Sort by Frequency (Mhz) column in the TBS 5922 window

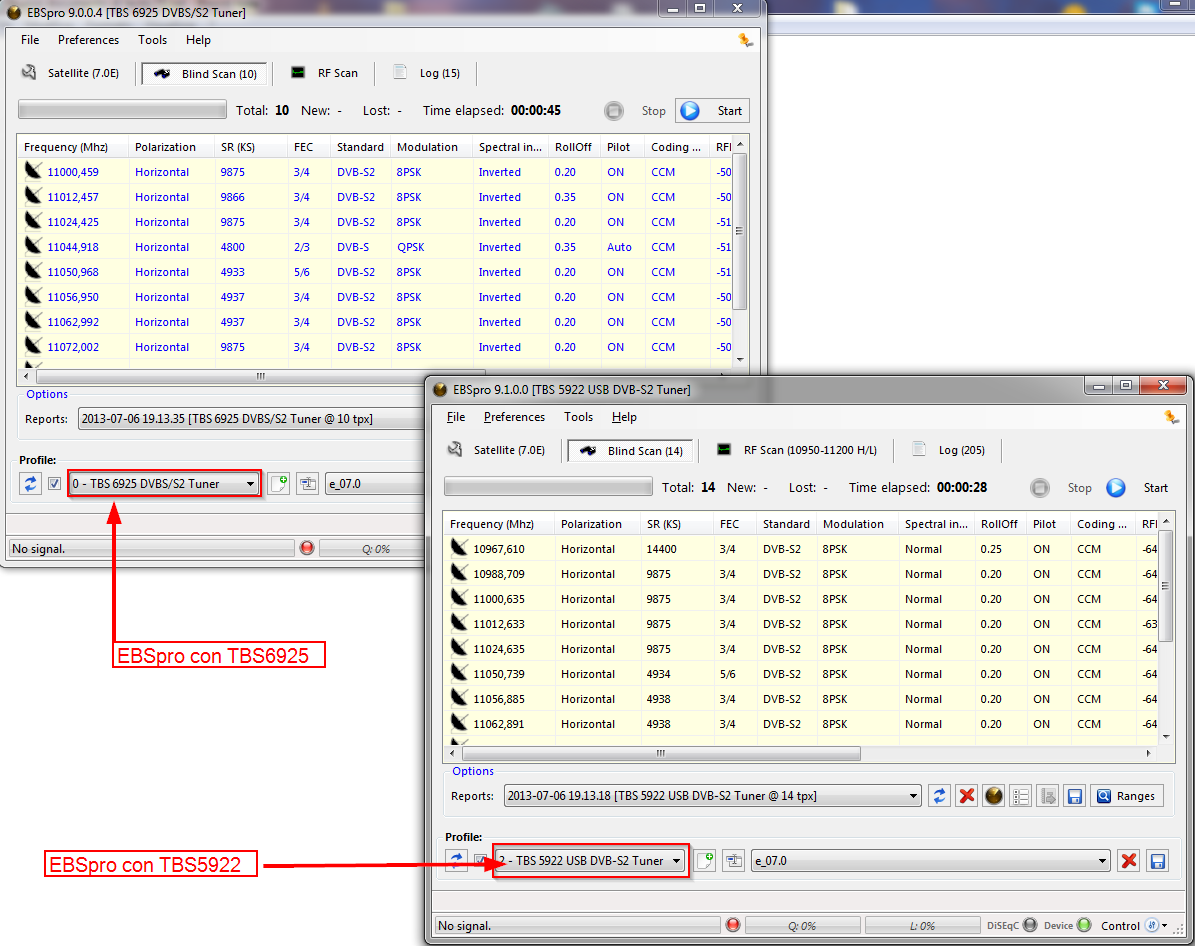point(498,524)
